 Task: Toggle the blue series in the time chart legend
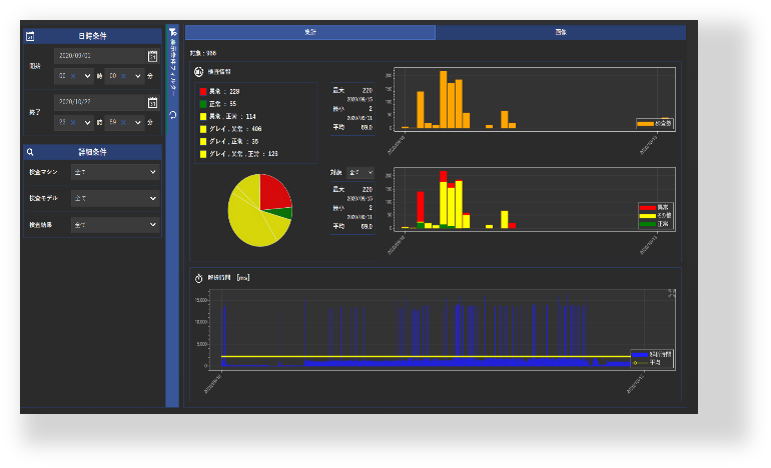pos(652,354)
